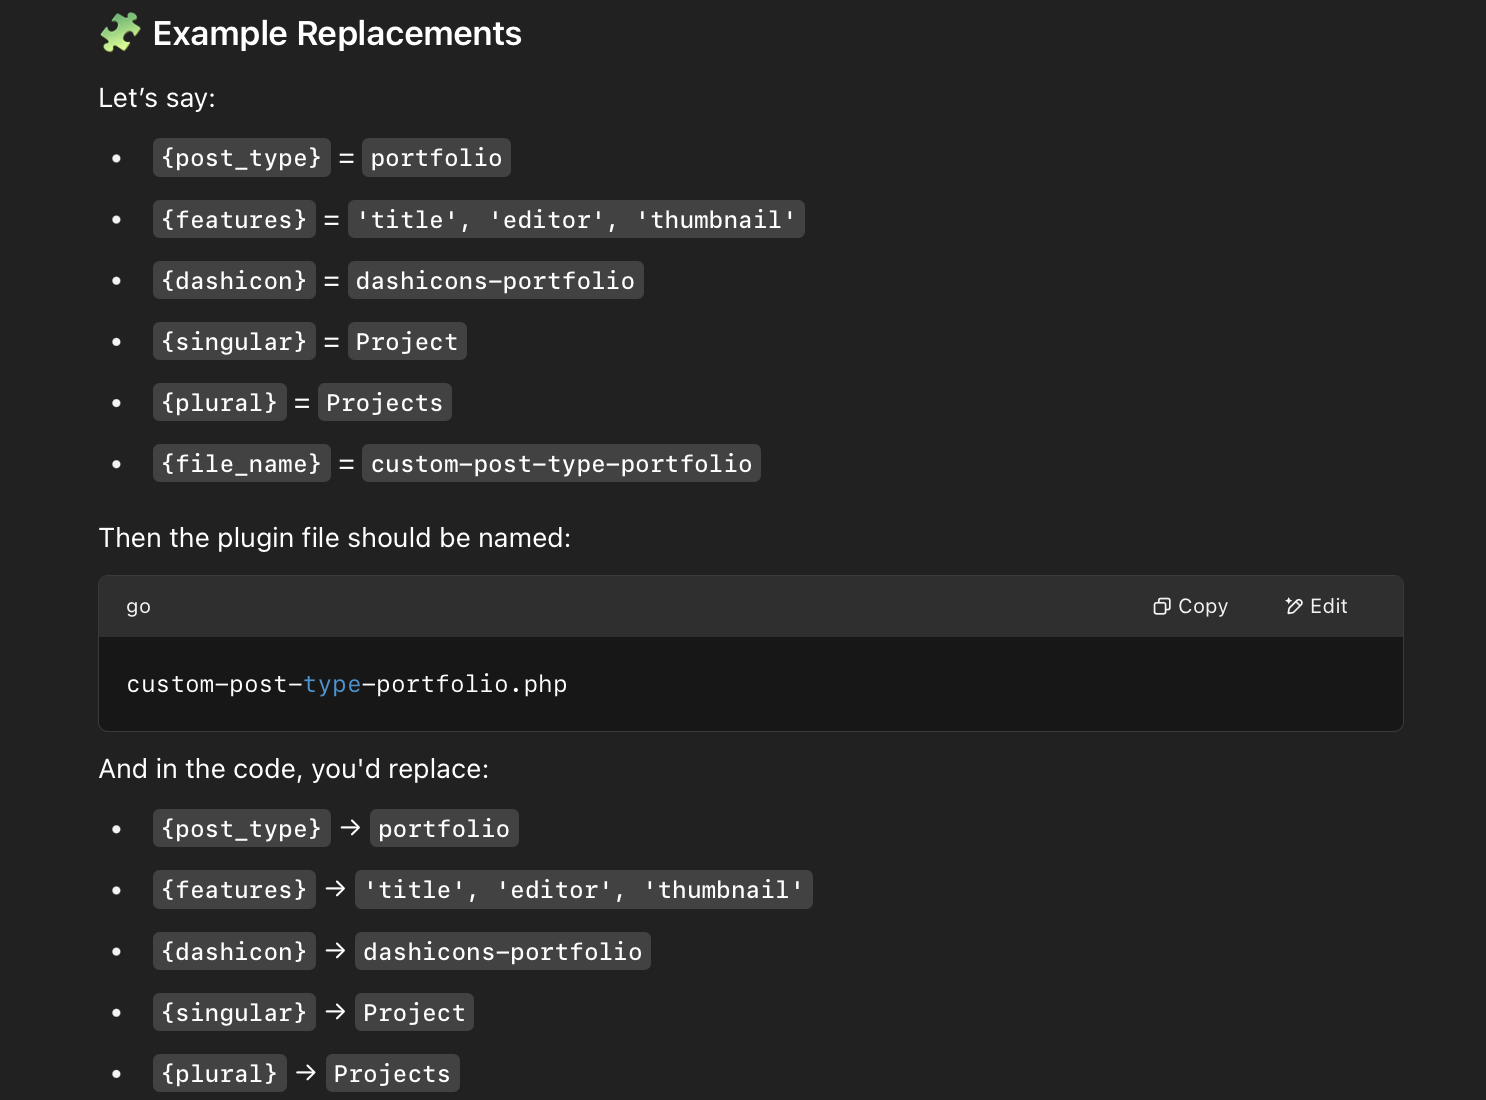Select 'Projects' value after equals sign
The width and height of the screenshot is (1486, 1100).
pyautogui.click(x=385, y=403)
